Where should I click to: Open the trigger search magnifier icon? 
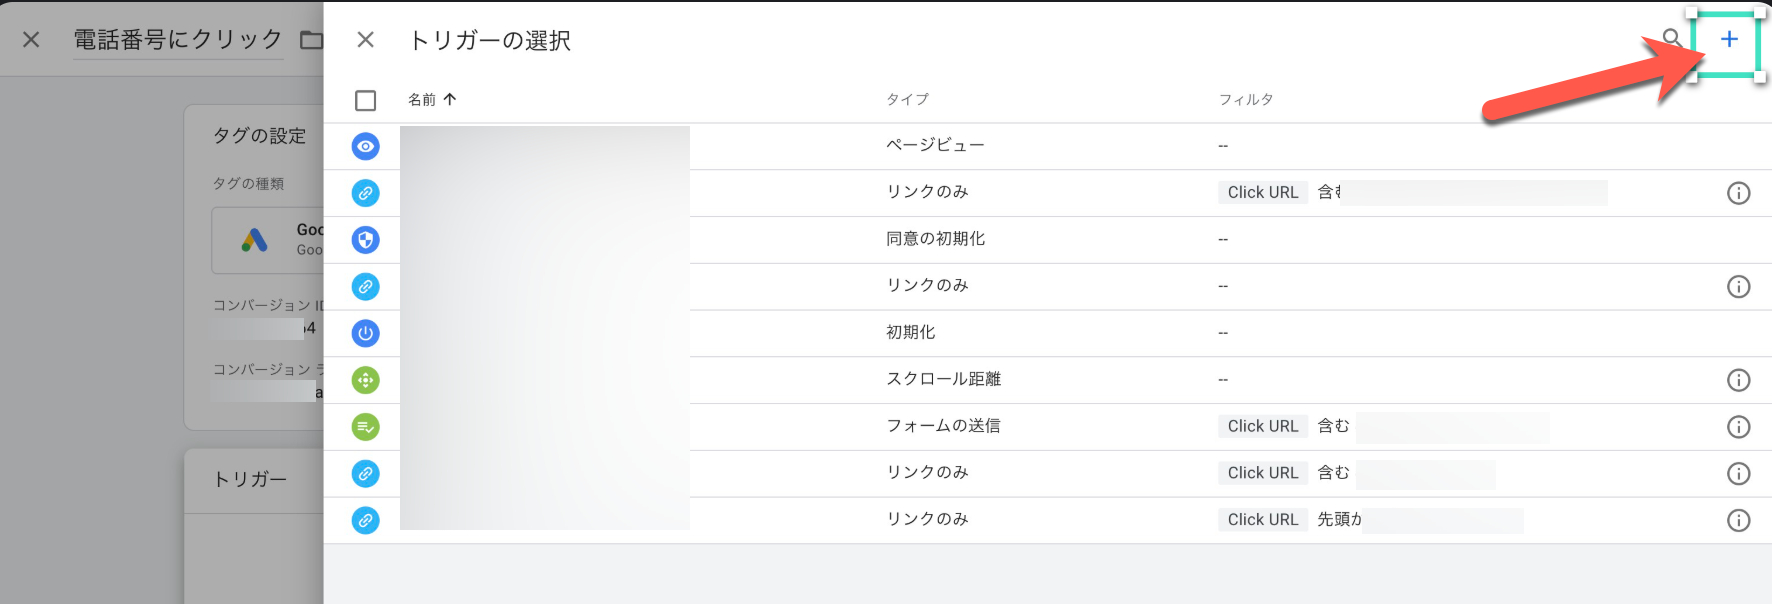tap(1671, 38)
